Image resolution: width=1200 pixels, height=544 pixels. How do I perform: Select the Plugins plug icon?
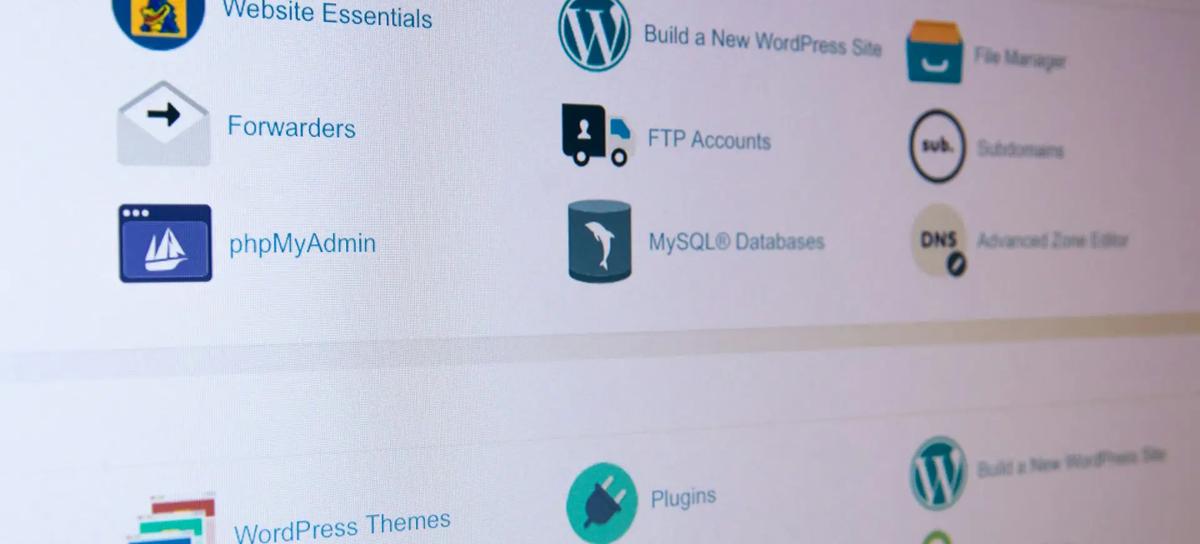[602, 503]
